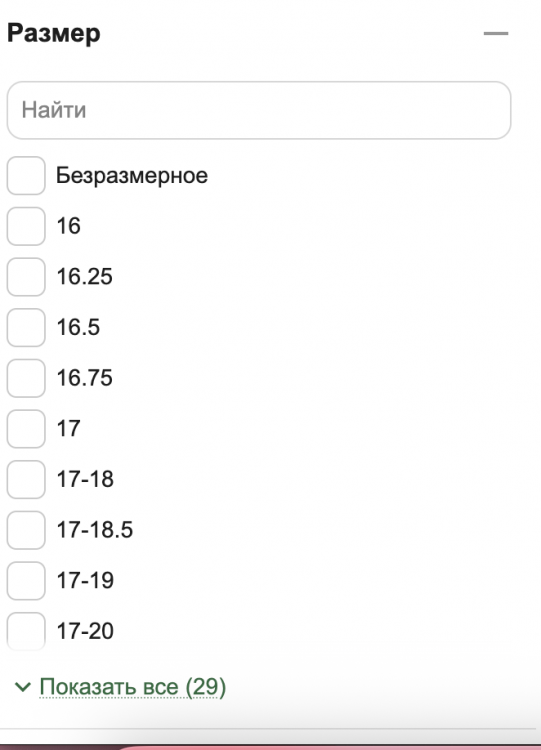Click the 16.75 label text
Viewport: 541px width, 750px height.
85,378
